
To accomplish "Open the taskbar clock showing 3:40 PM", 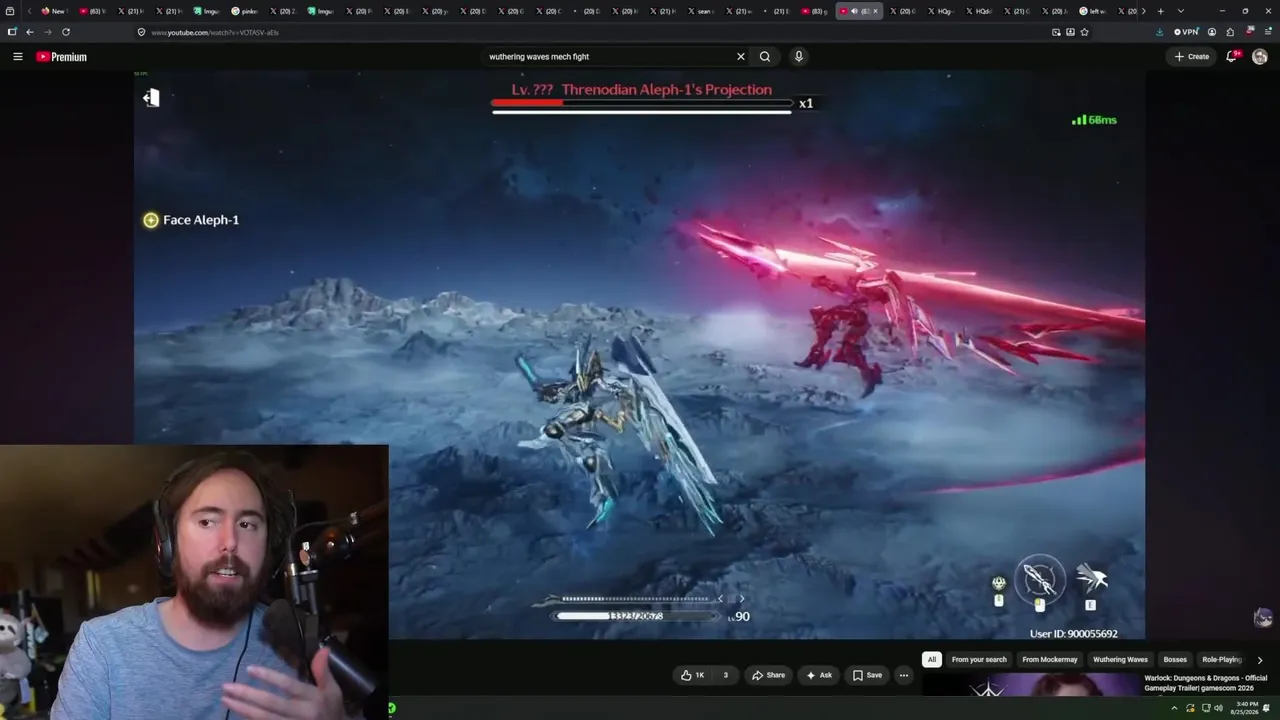I will click(x=1245, y=709).
